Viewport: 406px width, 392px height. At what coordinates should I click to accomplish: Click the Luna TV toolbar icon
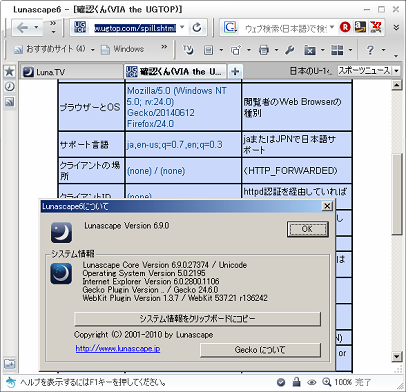(x=188, y=50)
